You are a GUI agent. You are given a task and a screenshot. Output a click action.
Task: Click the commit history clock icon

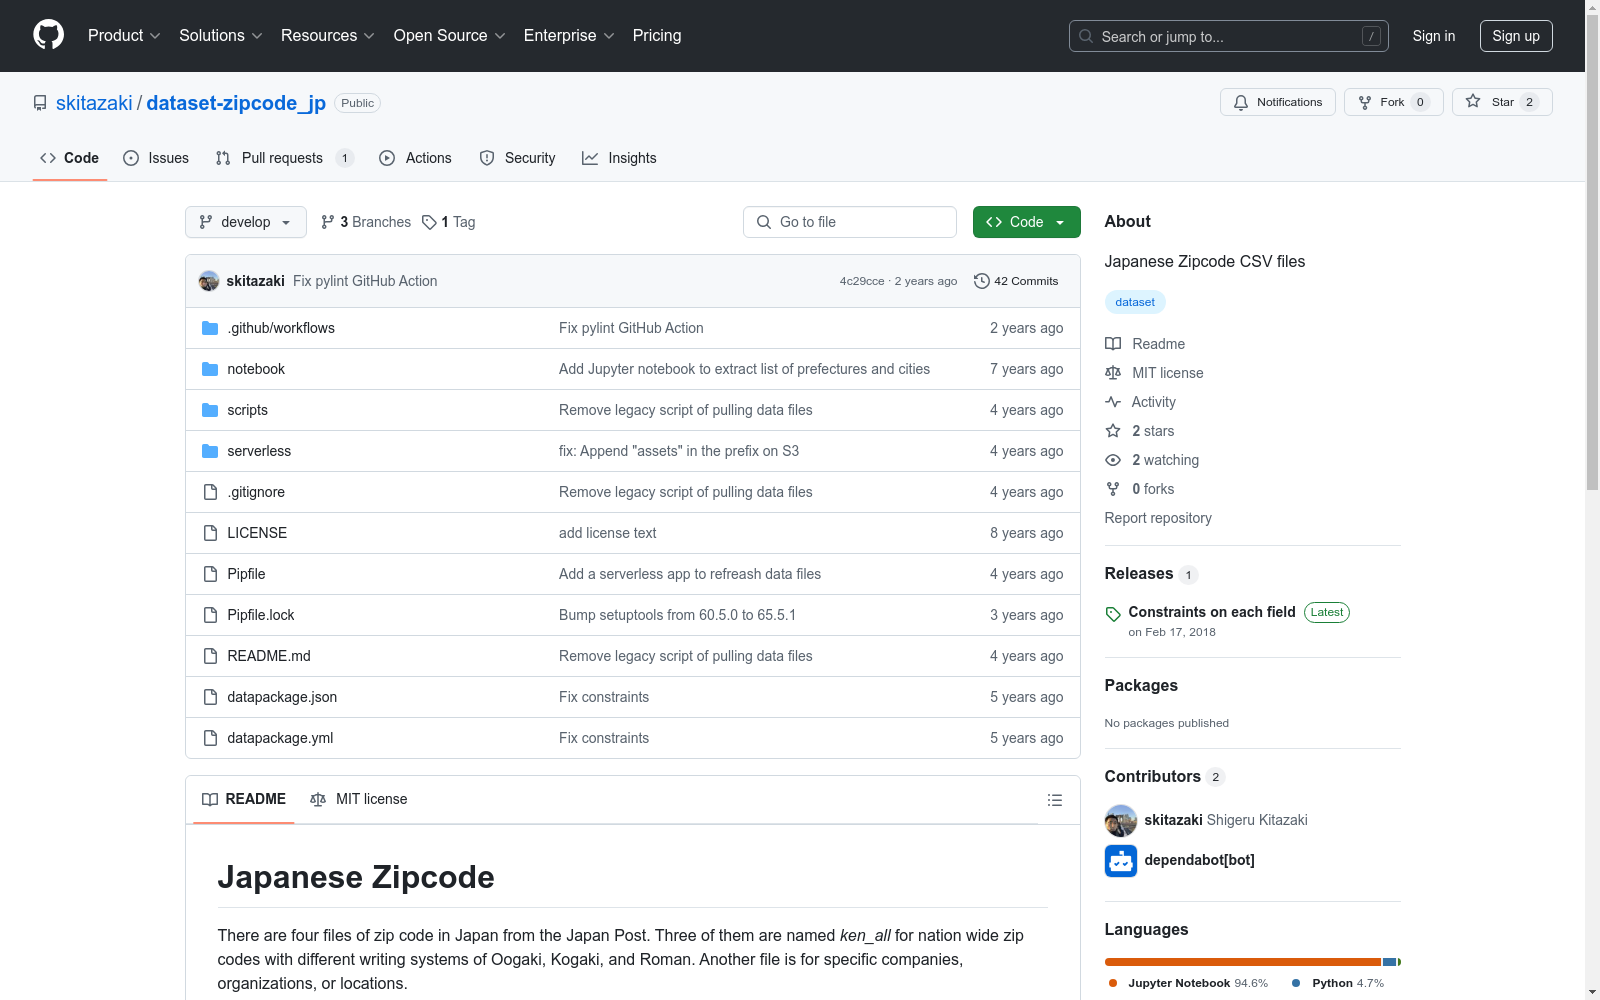[982, 281]
